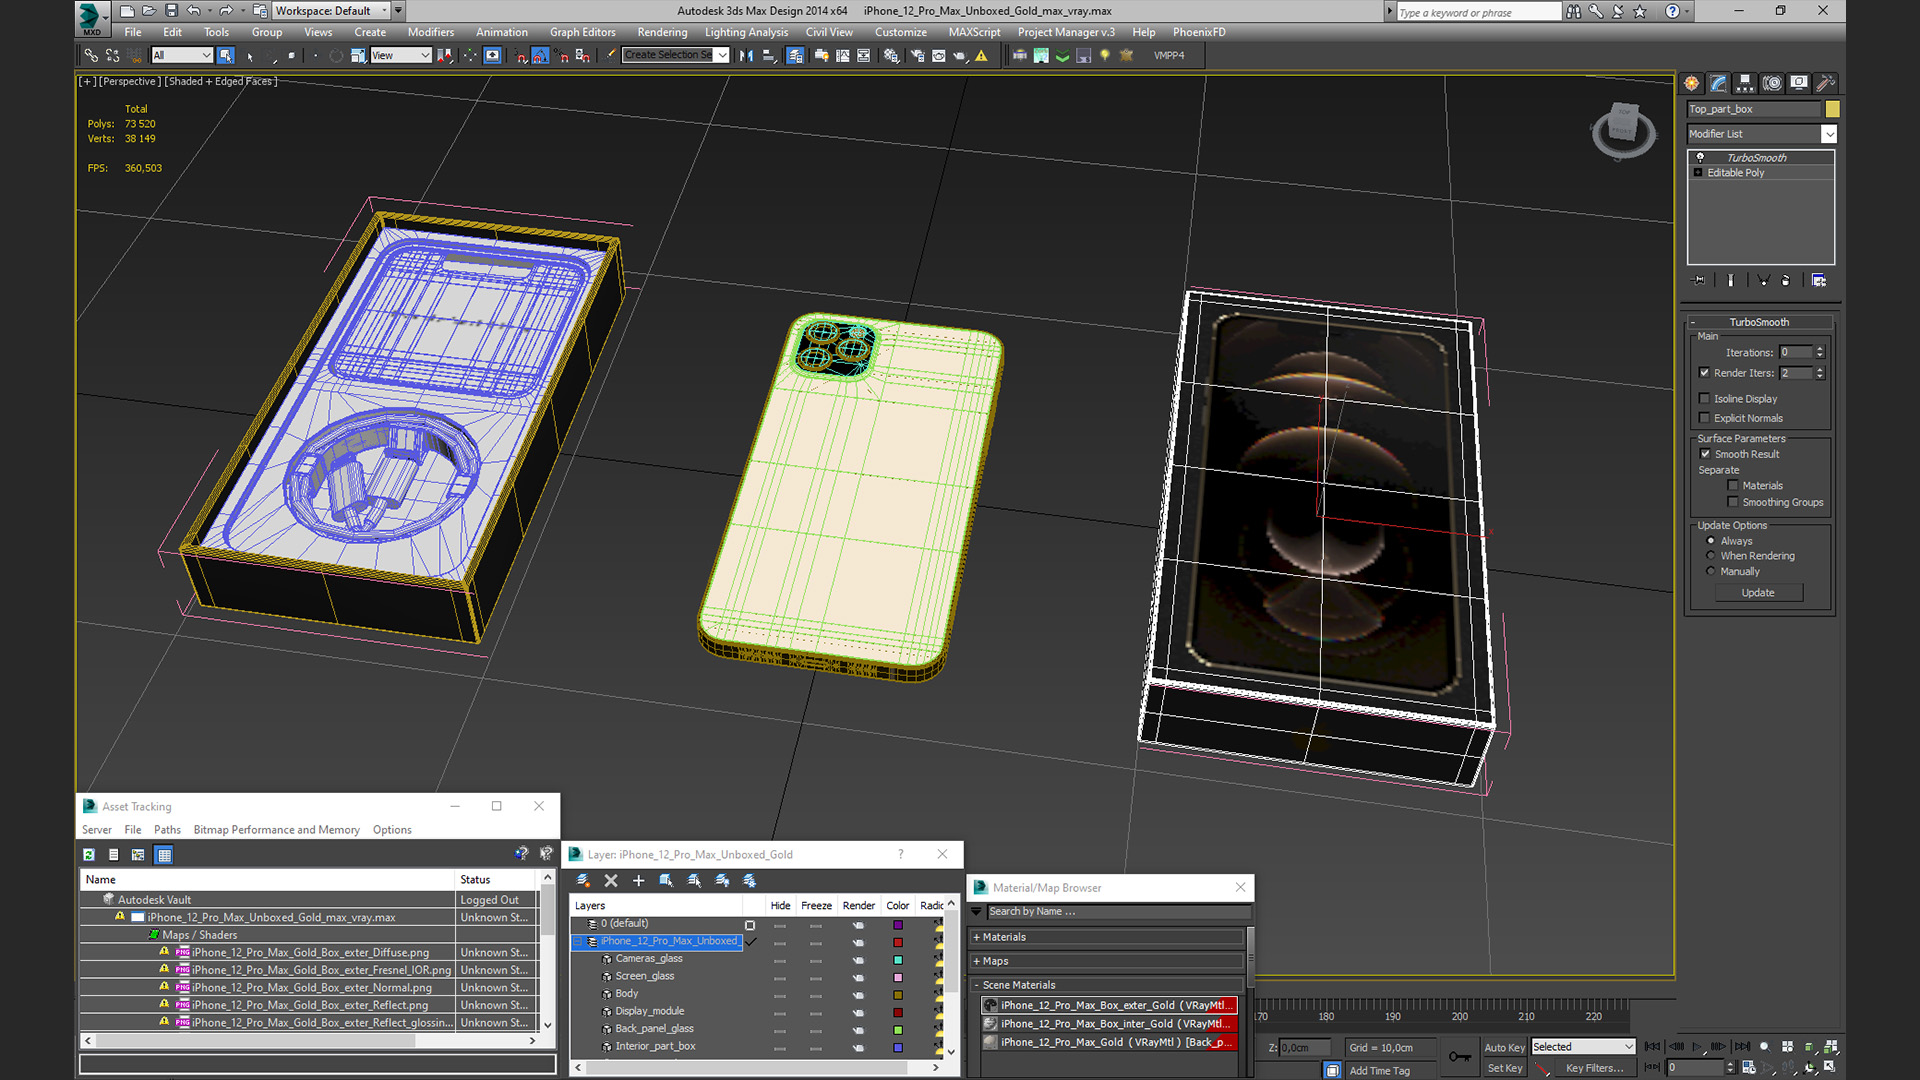Click the Update button in TurboSmooth

[x=1758, y=593]
